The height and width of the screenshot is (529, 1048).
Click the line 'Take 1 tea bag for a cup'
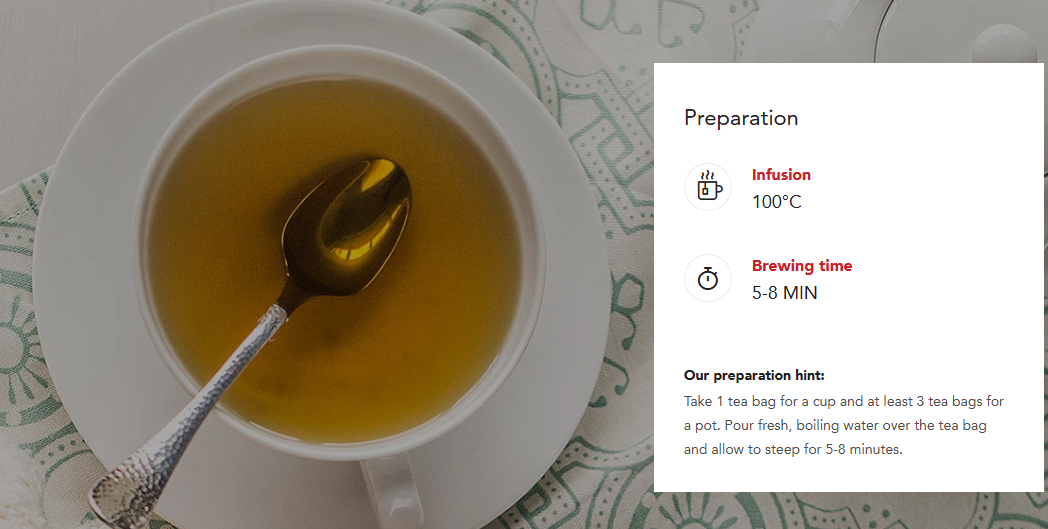coord(843,401)
